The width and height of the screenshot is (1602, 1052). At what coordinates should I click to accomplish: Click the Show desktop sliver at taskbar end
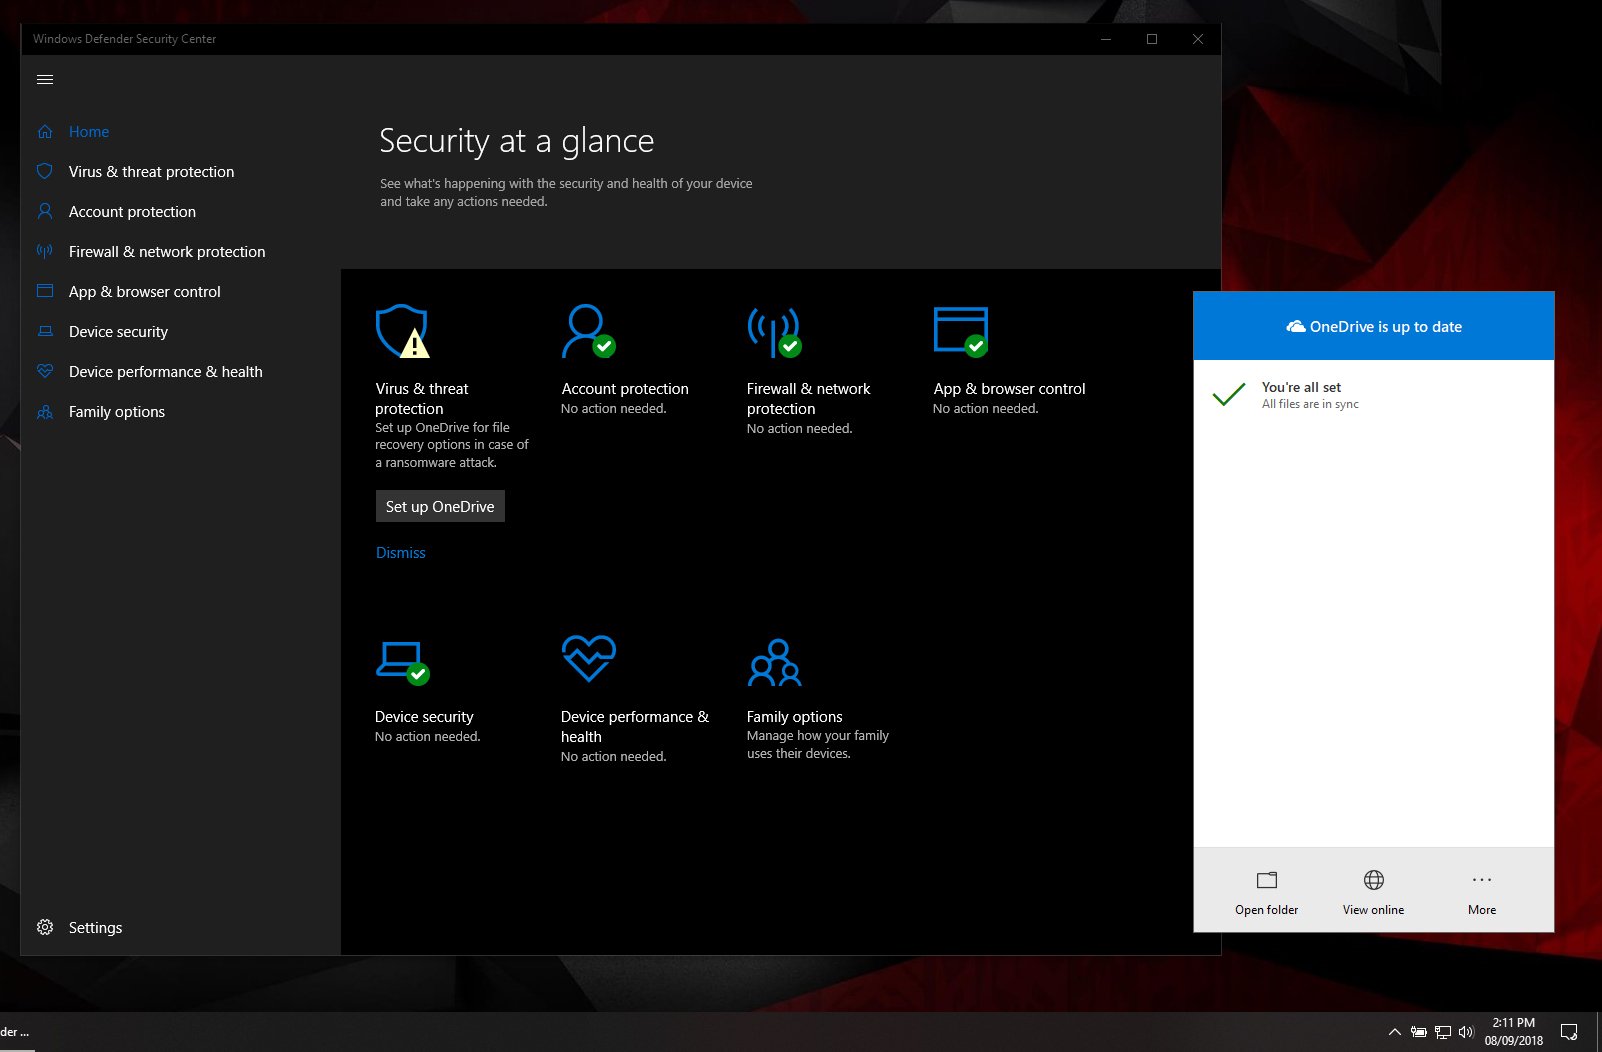[x=1598, y=1032]
